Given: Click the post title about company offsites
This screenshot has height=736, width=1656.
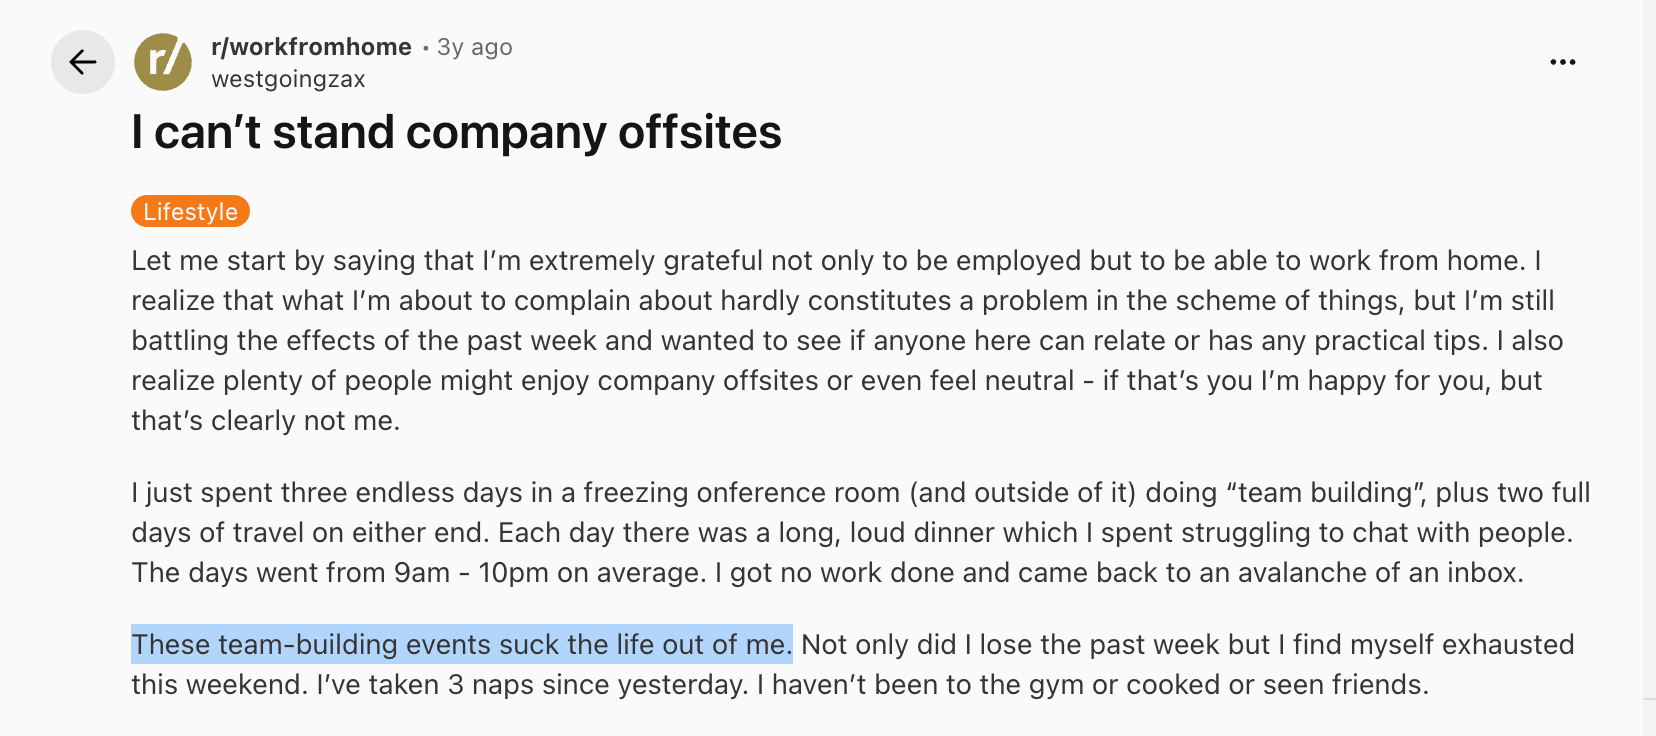Looking at the screenshot, I should [x=456, y=132].
